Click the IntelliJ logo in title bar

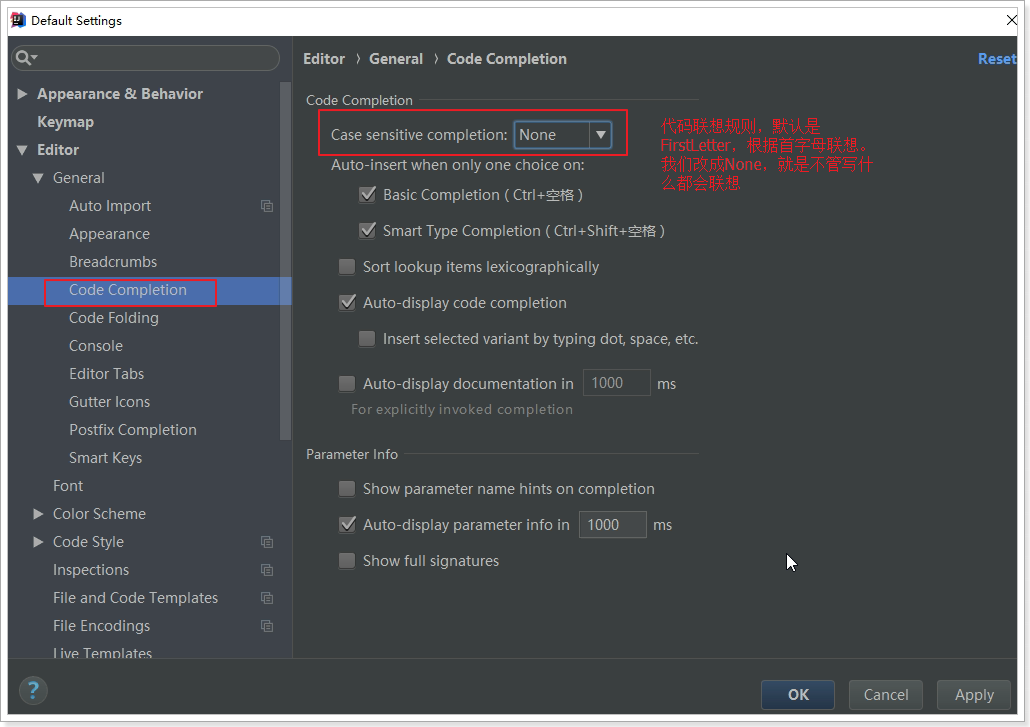[18, 20]
